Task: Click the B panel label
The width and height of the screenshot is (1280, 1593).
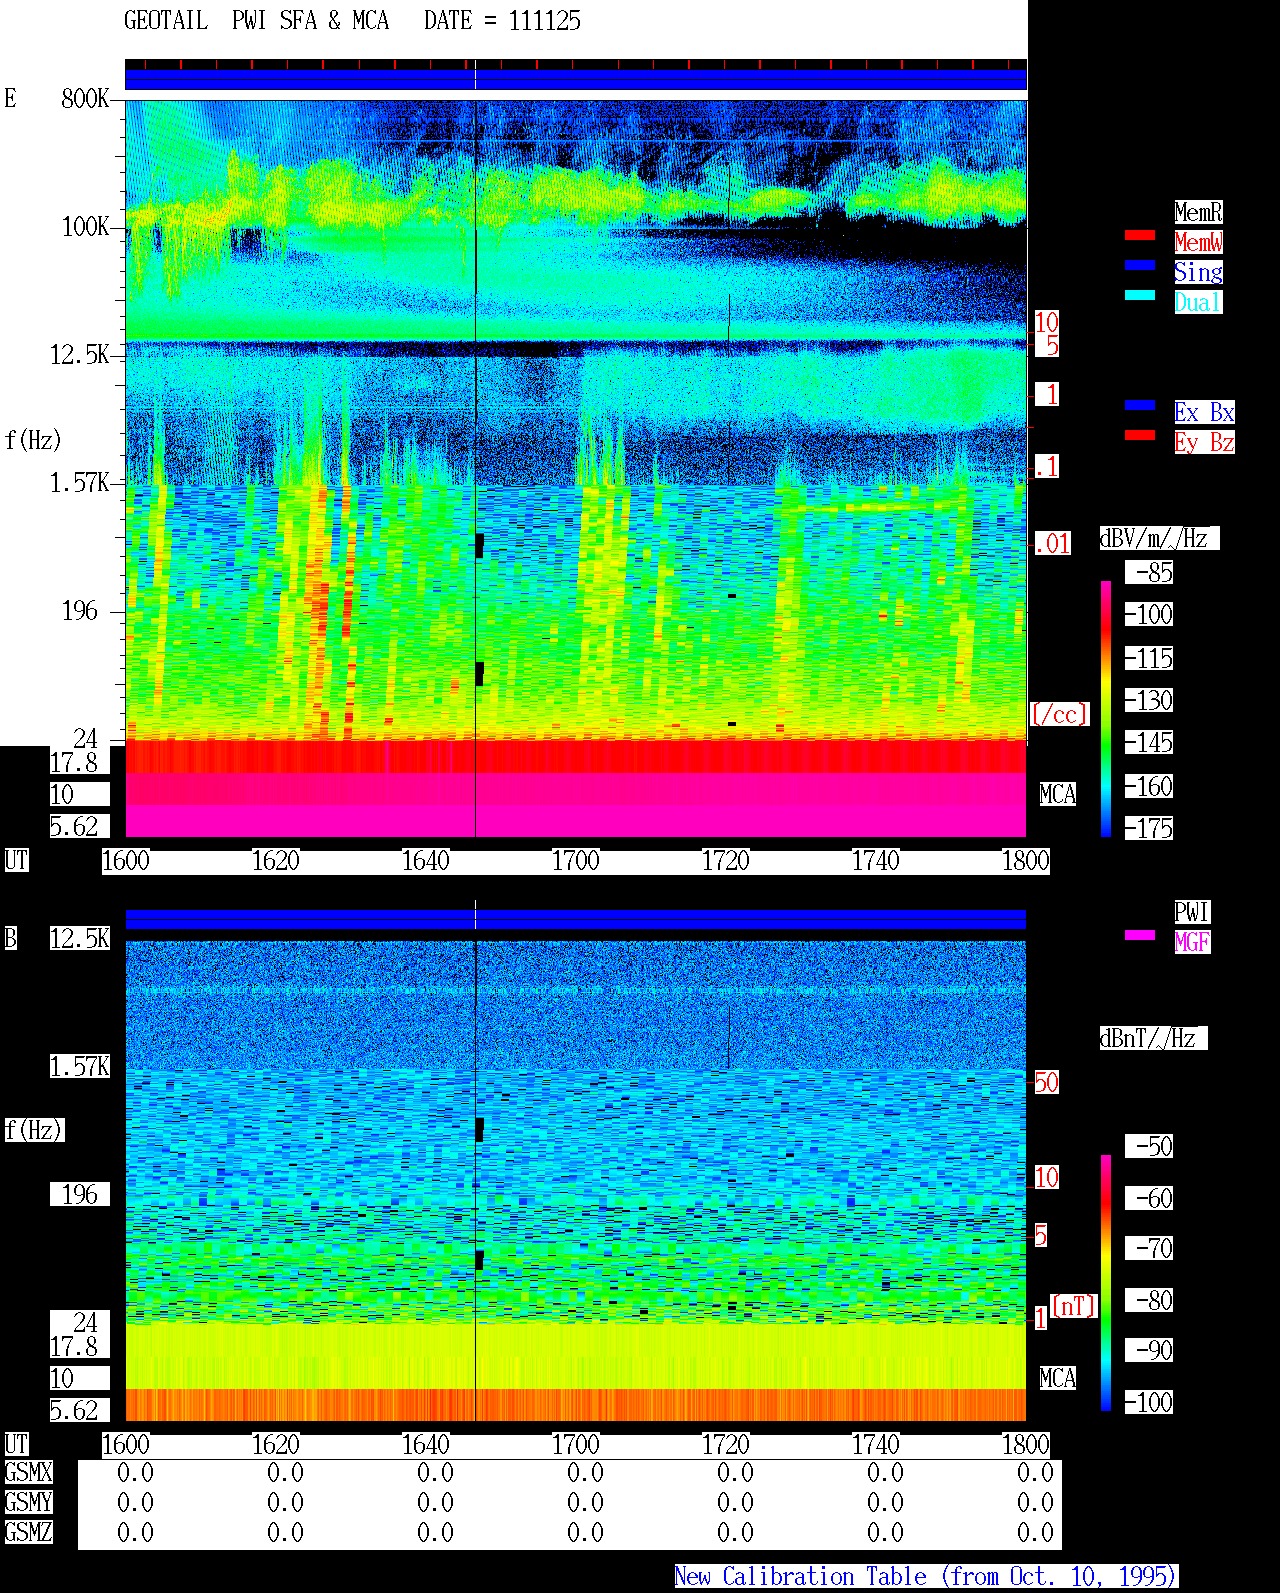Action: [11, 939]
